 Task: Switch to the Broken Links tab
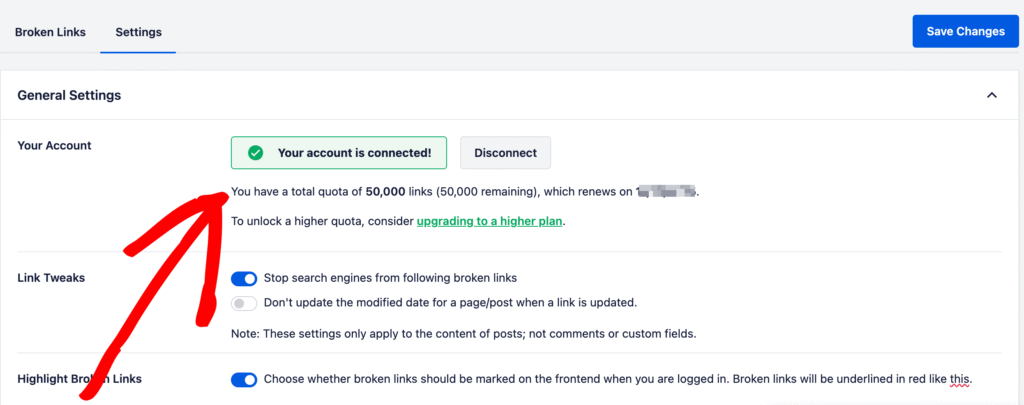[x=50, y=32]
